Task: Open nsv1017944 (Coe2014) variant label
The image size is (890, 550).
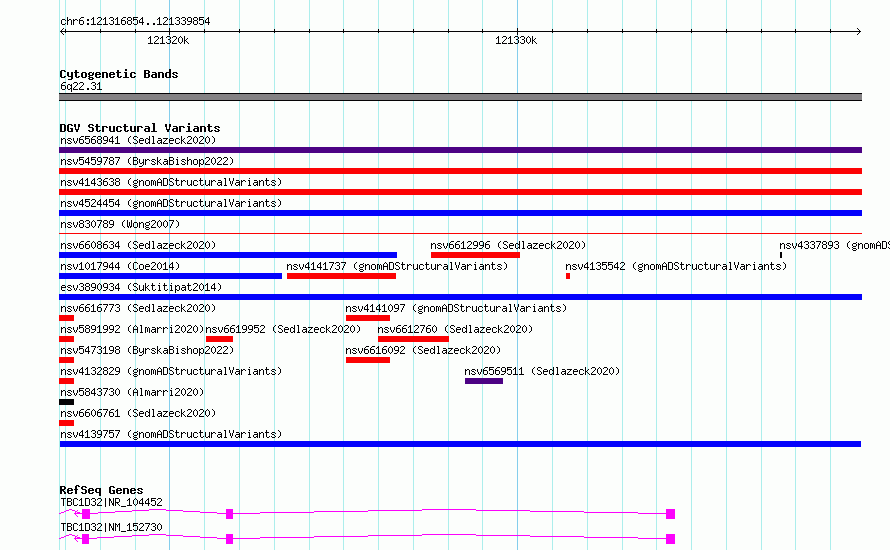Action: point(120,266)
